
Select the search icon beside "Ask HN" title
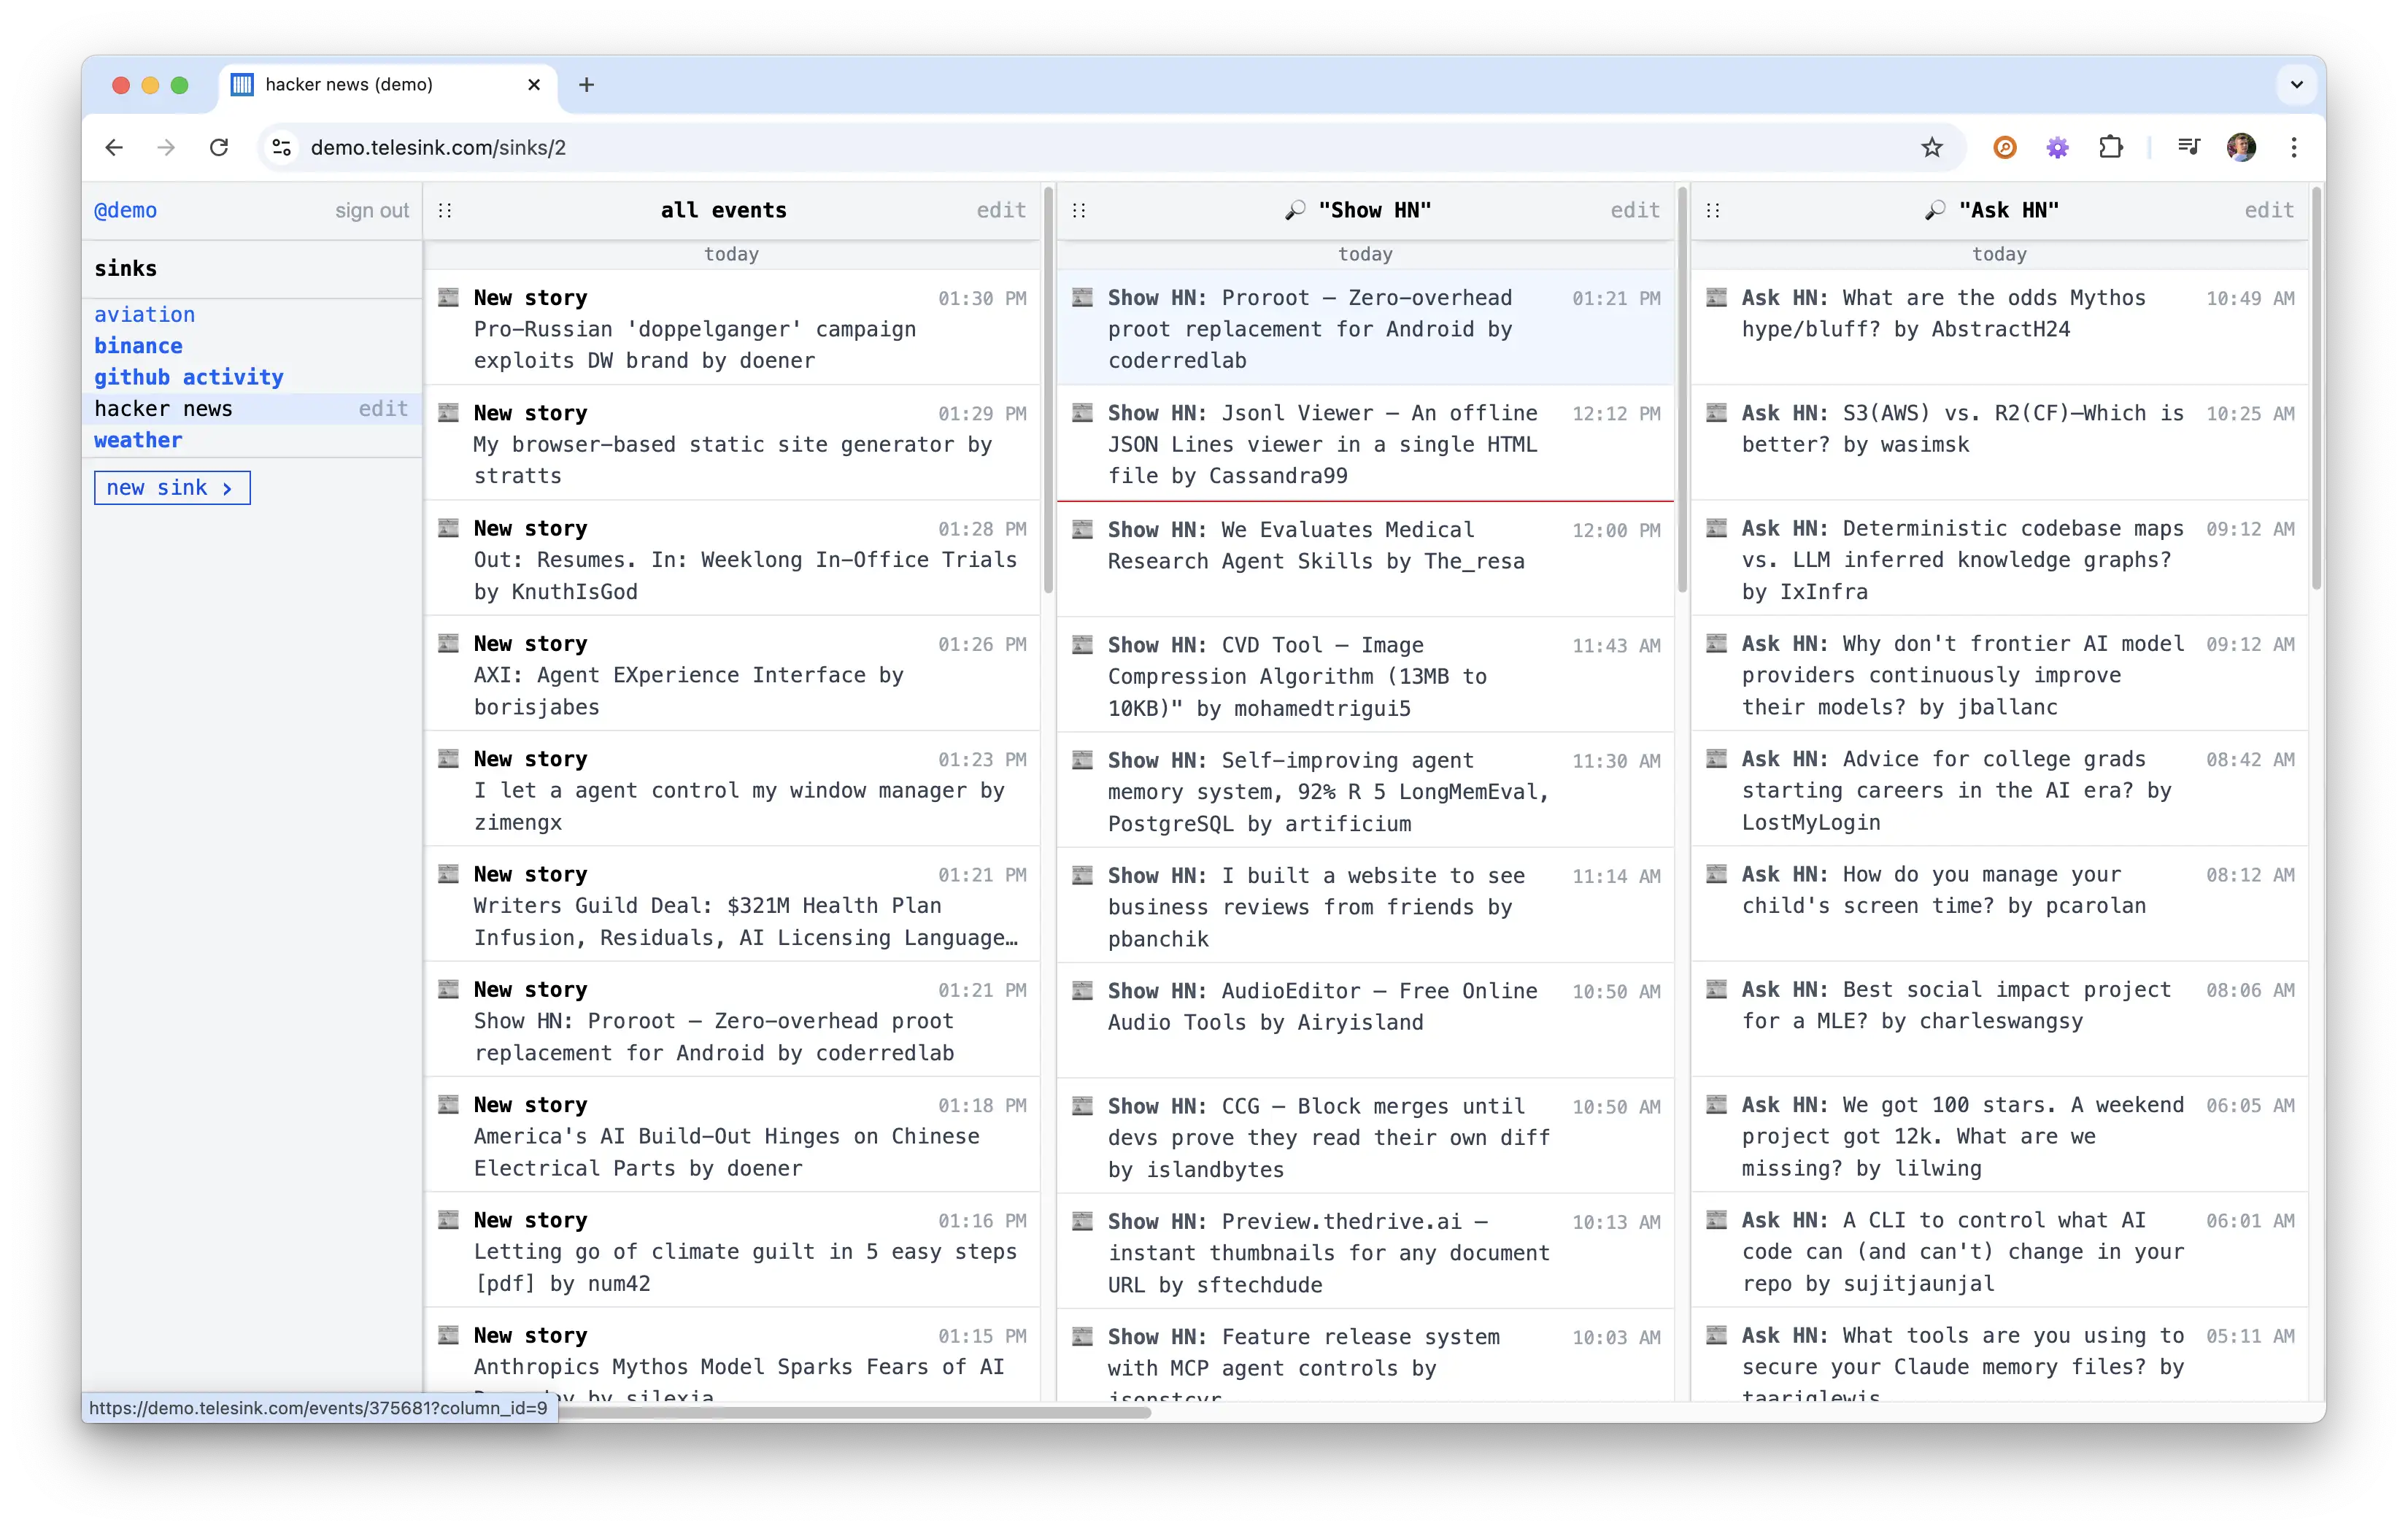tap(1934, 210)
